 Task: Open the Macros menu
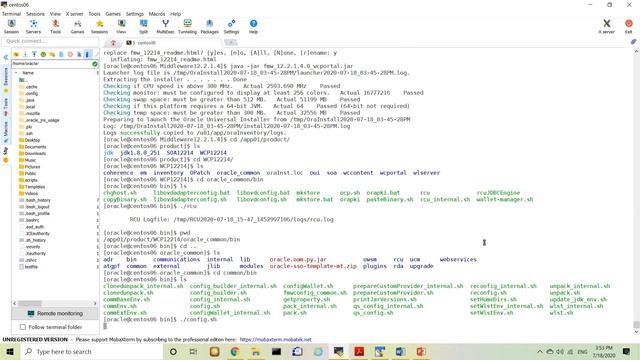point(157,14)
